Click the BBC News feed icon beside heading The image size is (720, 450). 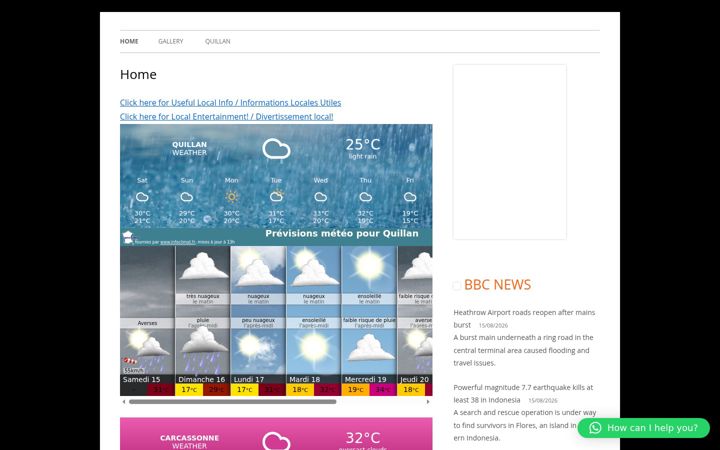457,286
